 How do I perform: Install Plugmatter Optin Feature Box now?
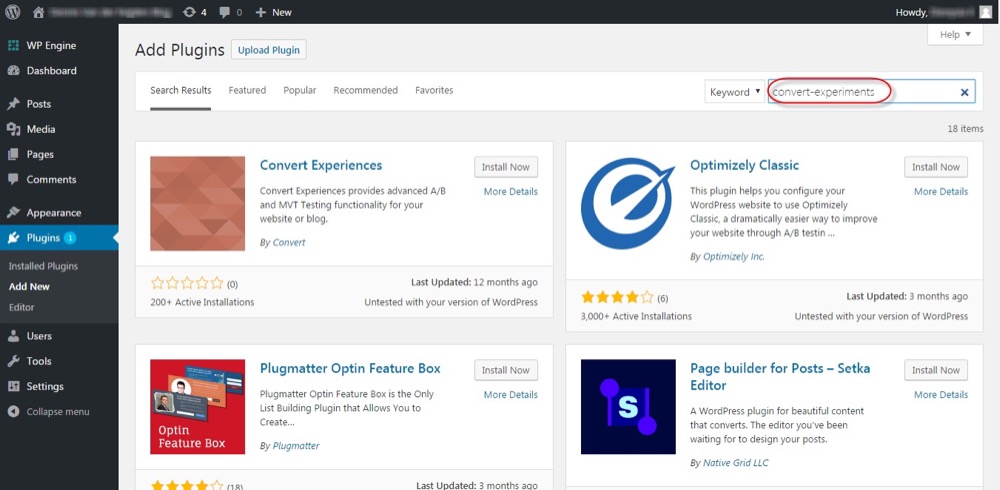(x=506, y=370)
